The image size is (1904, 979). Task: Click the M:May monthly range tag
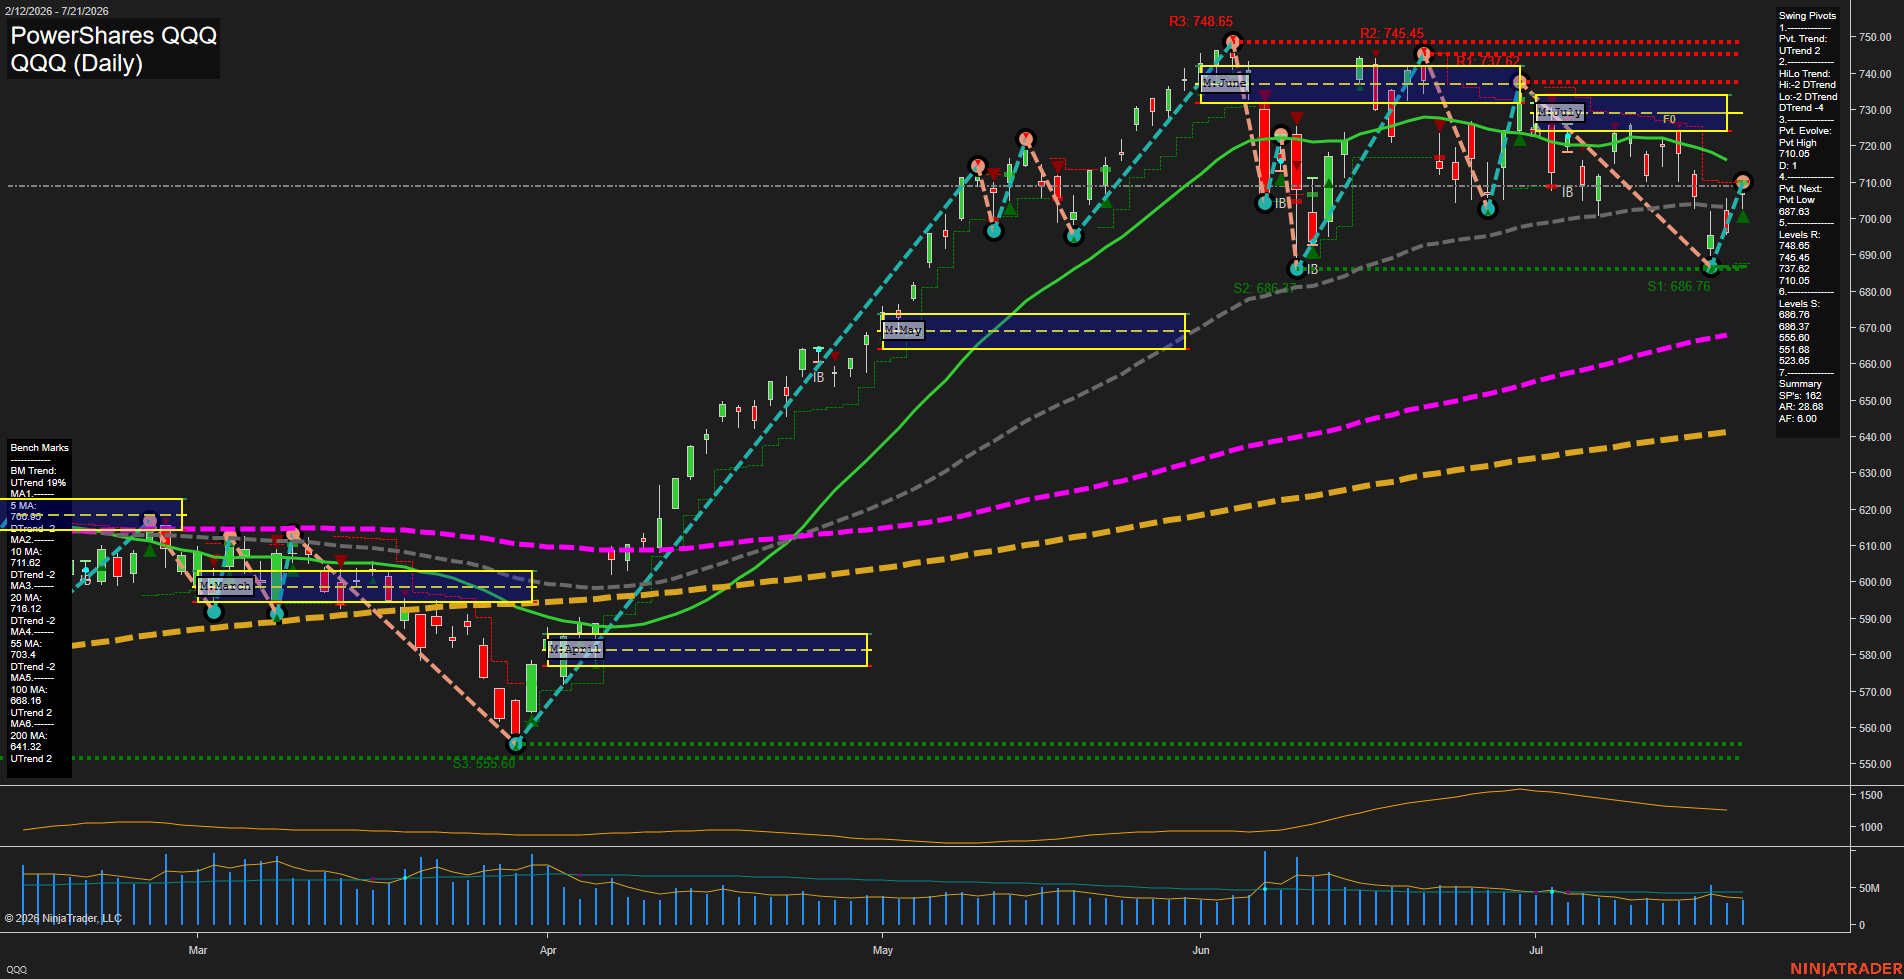(903, 329)
